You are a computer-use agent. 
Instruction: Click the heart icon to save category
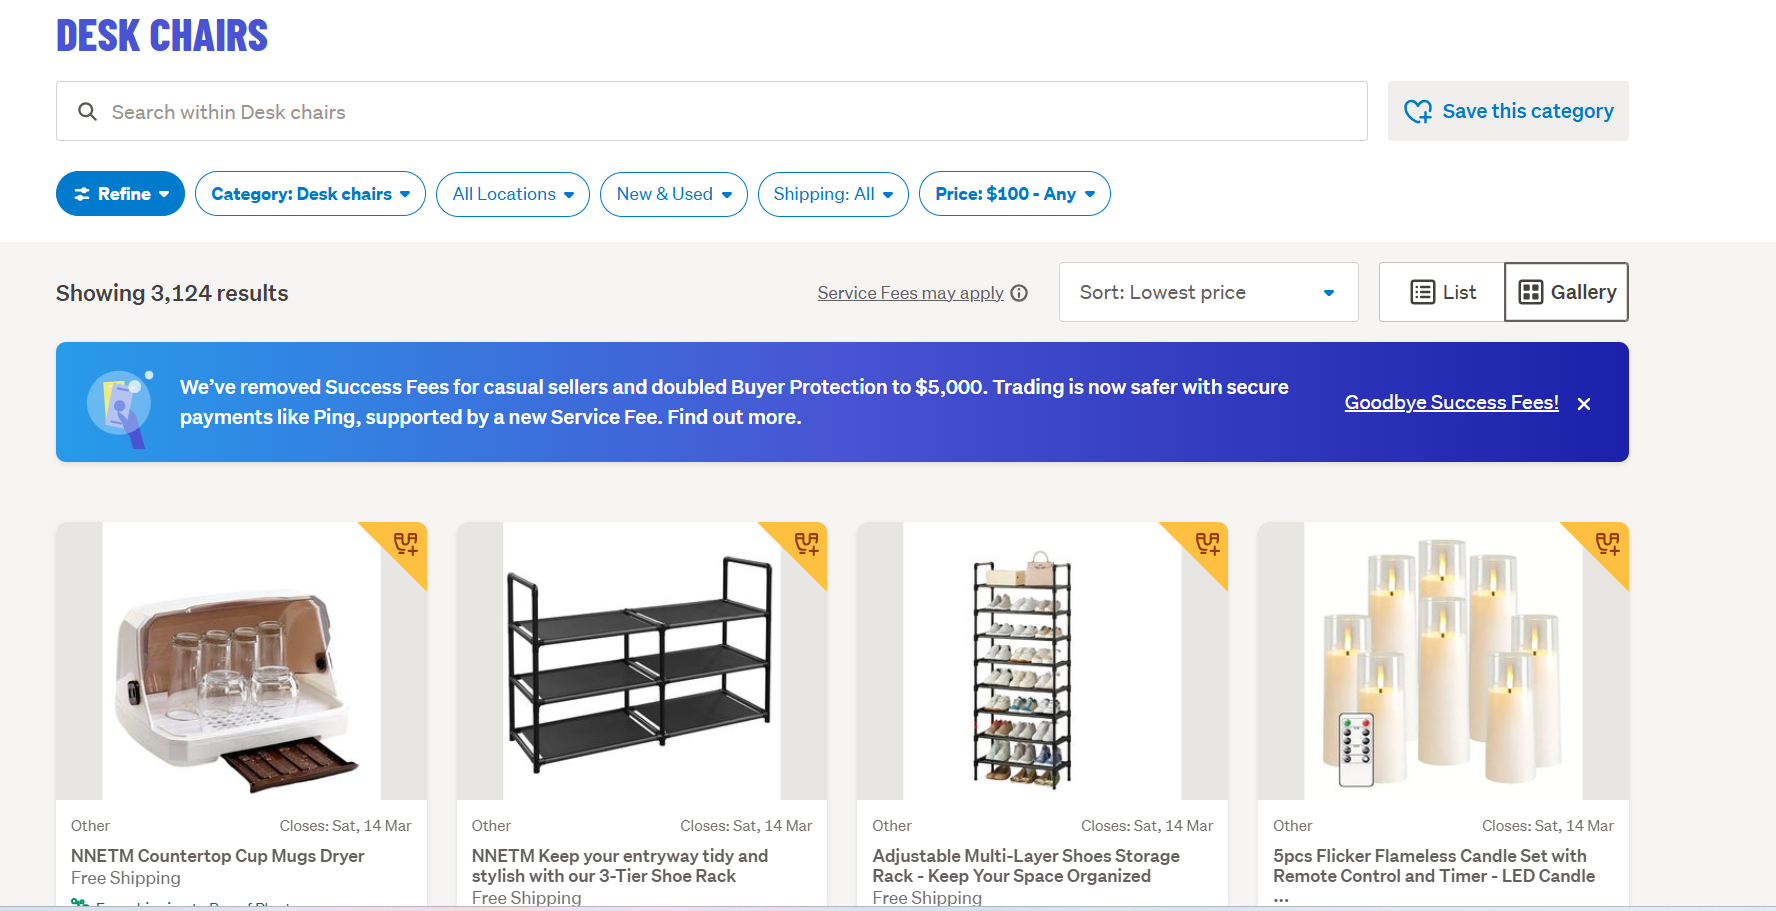pyautogui.click(x=1417, y=111)
